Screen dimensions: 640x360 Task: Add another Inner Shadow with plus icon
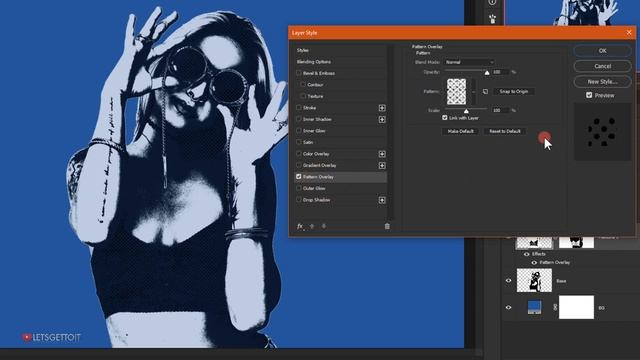coord(382,119)
